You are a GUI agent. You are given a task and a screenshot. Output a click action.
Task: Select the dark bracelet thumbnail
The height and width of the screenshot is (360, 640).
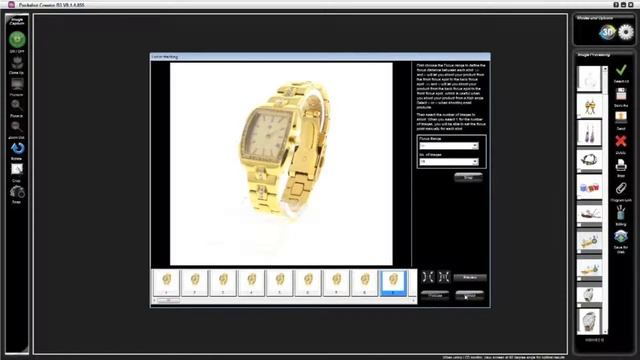tap(589, 159)
